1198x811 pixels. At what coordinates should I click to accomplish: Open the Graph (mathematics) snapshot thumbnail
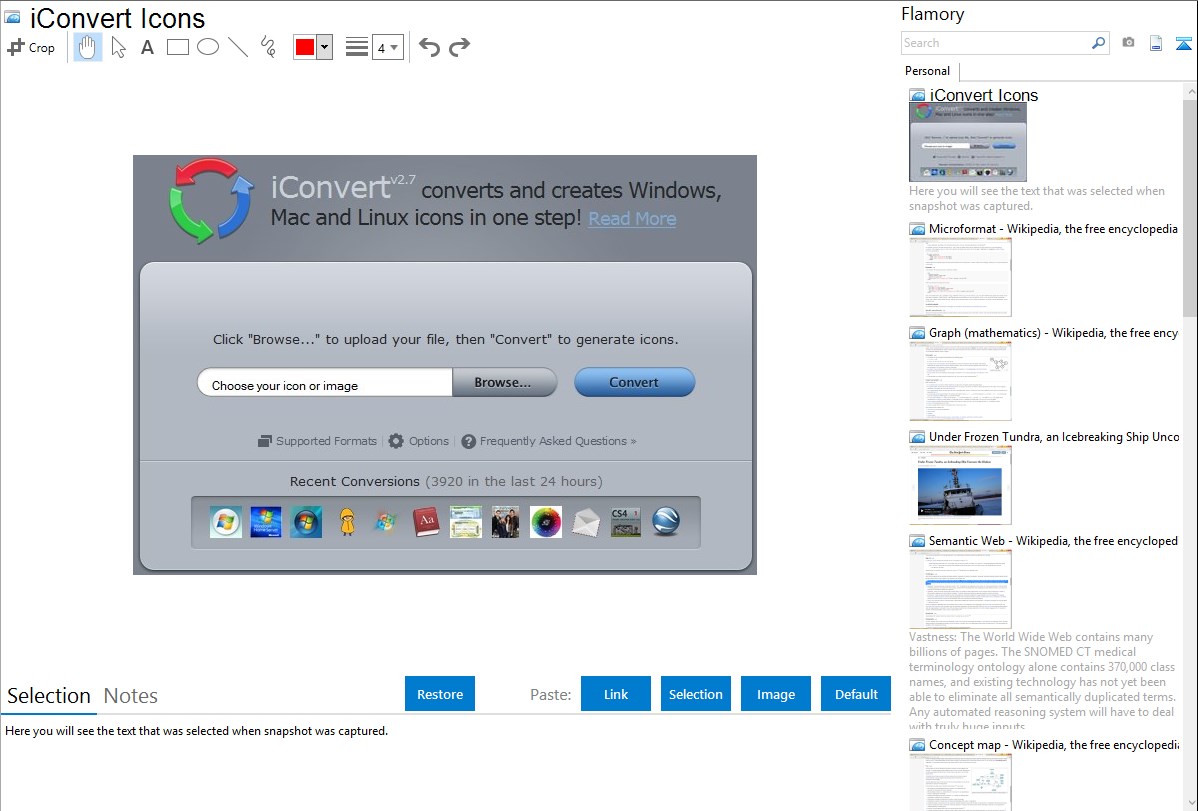pos(960,381)
